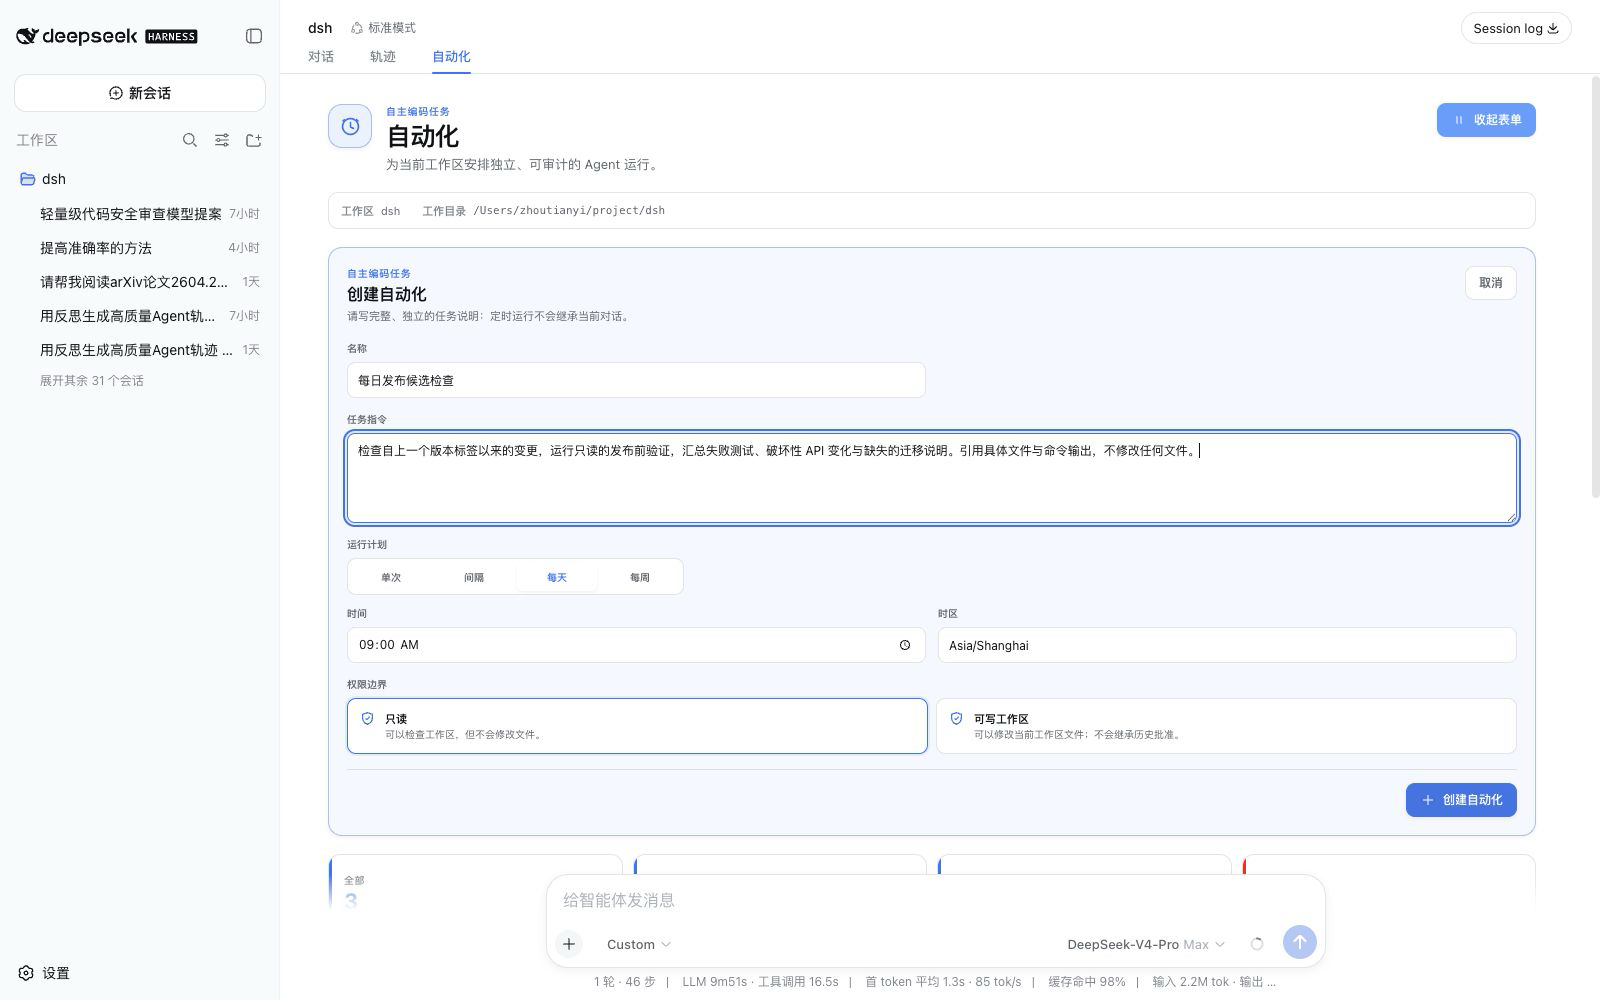Switch to 轨迹 tab
Viewport: 1600px width, 1000px height.
(x=383, y=56)
